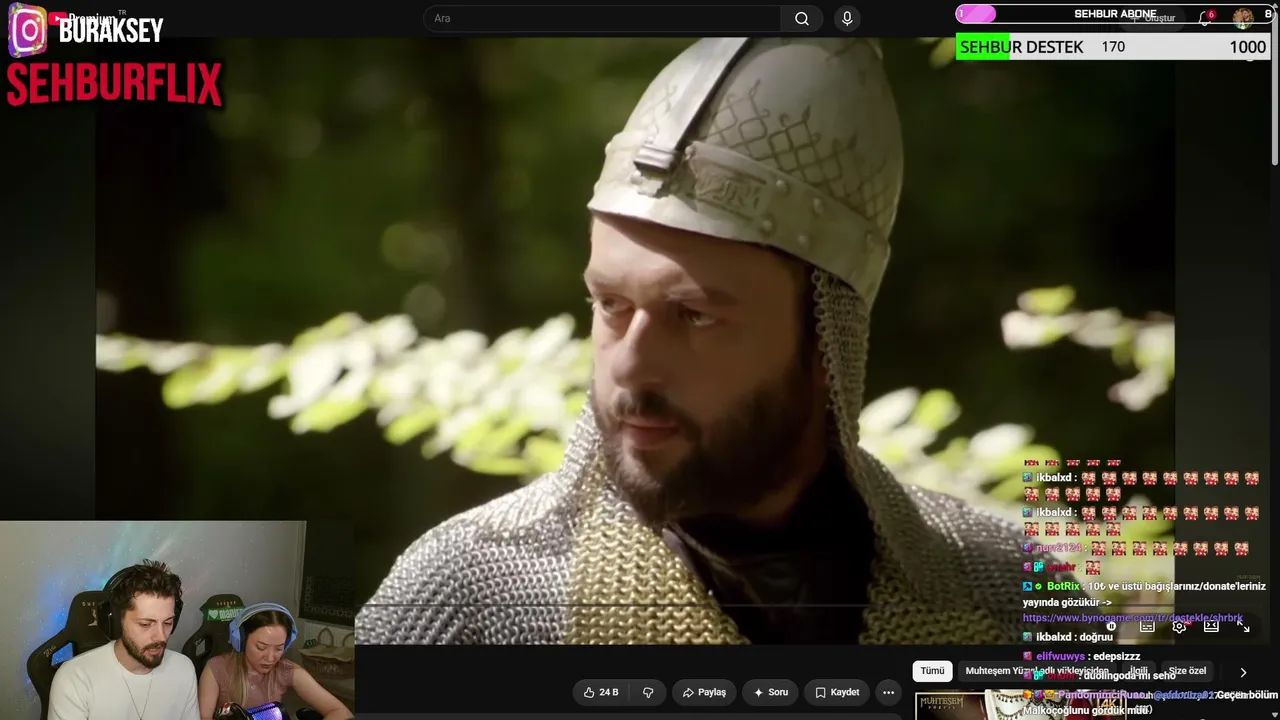Click the chat message "ikbalxd : doğruu"
The width and height of the screenshot is (1280, 720).
tap(1067, 637)
